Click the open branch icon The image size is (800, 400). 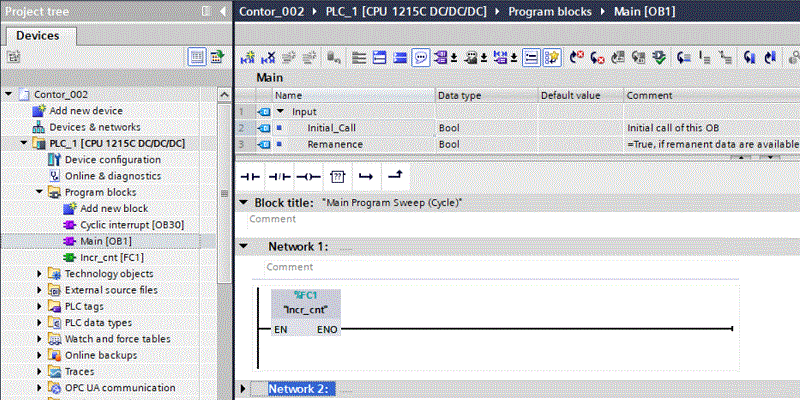366,175
